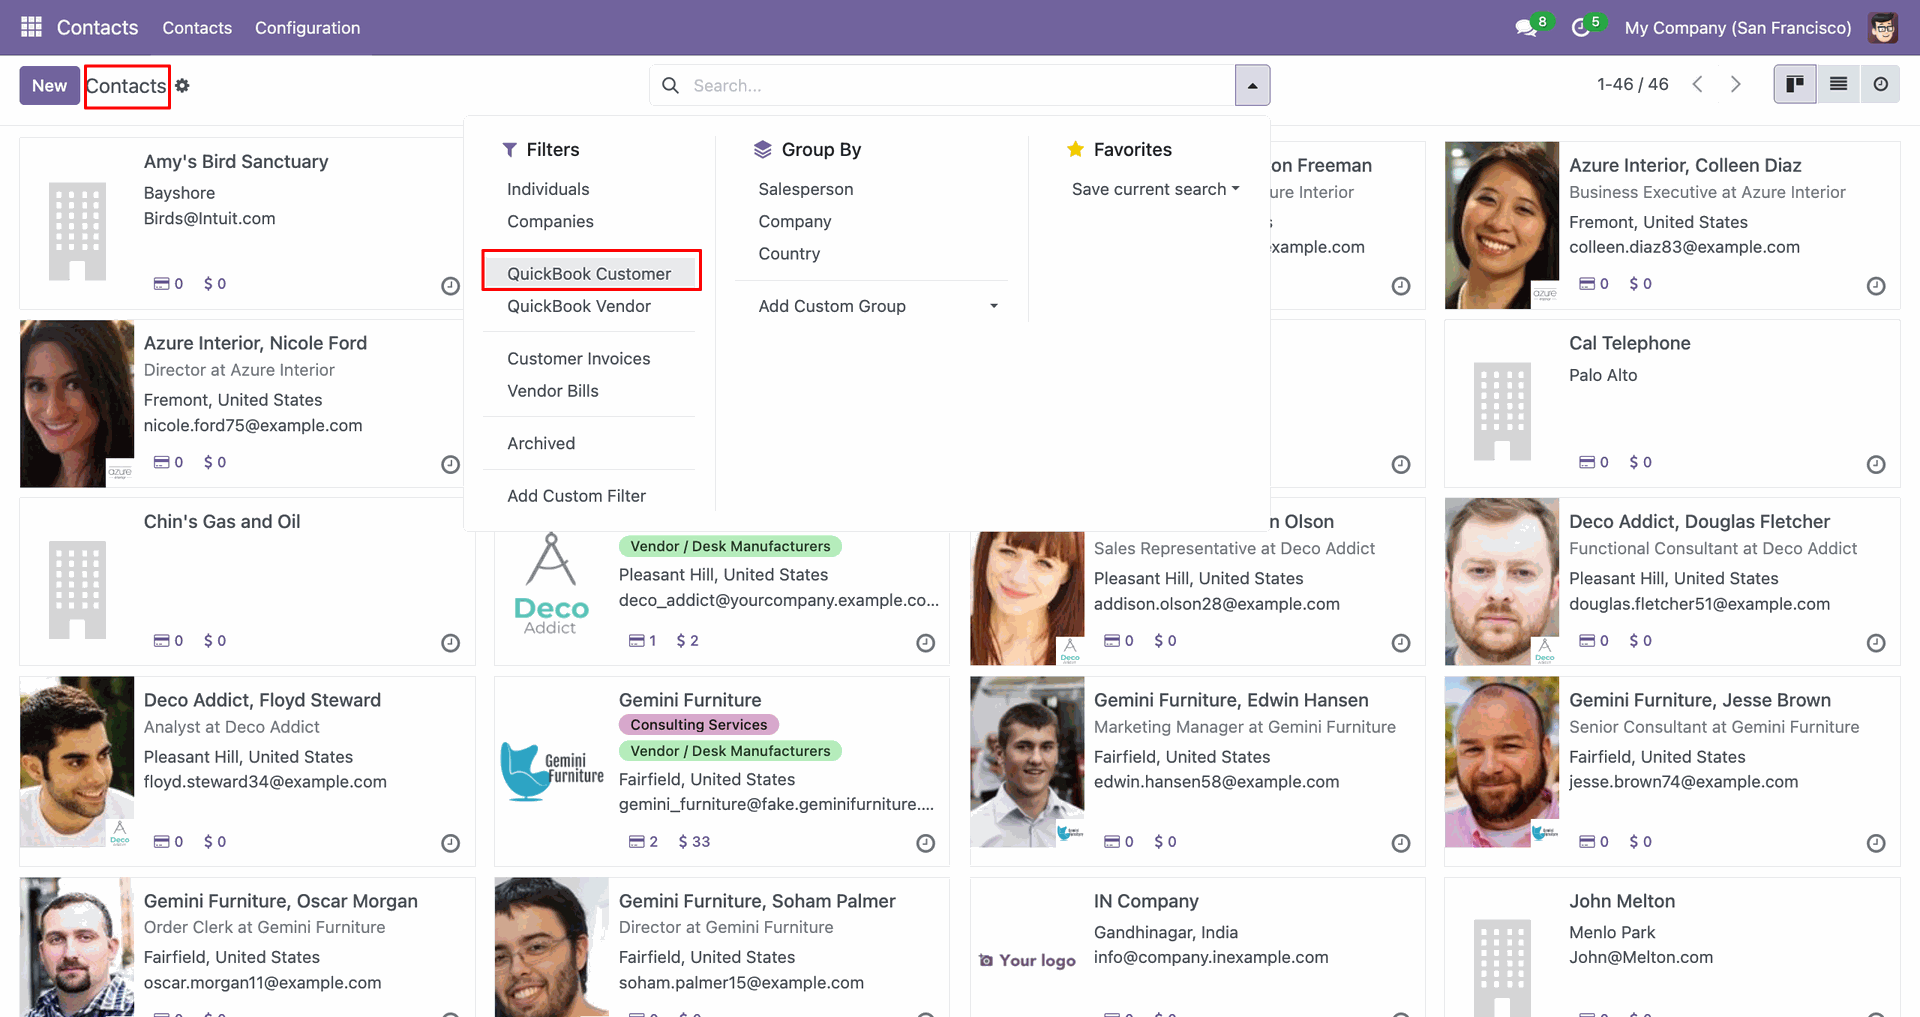Click activity clock on Amy's Bird Sanctuary card

pos(451,286)
